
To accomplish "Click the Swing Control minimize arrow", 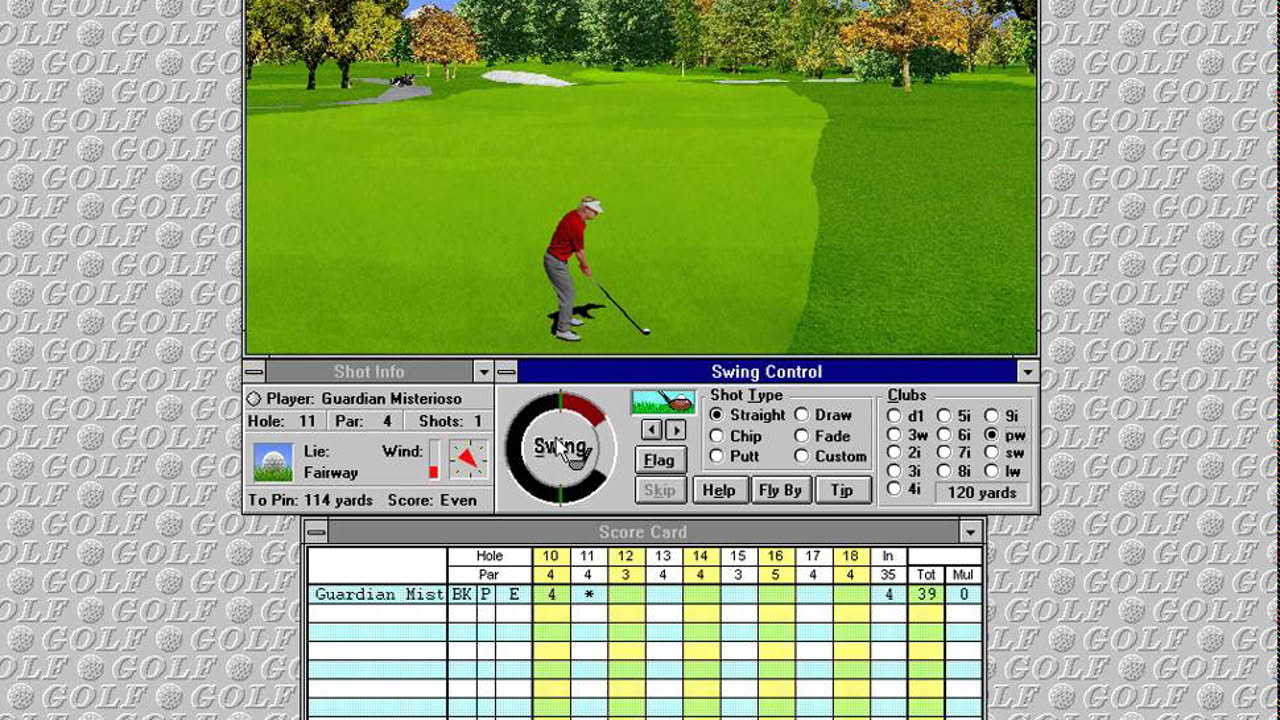I will [1028, 372].
